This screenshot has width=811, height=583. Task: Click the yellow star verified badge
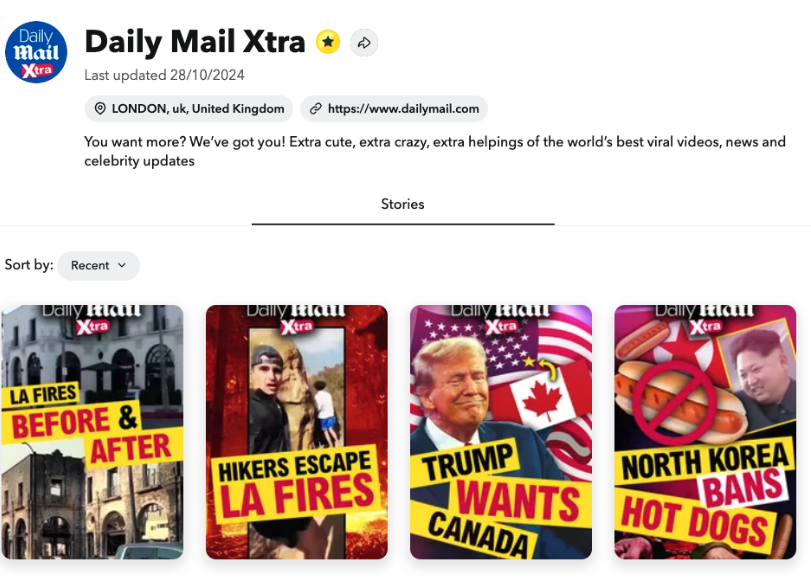click(x=328, y=42)
